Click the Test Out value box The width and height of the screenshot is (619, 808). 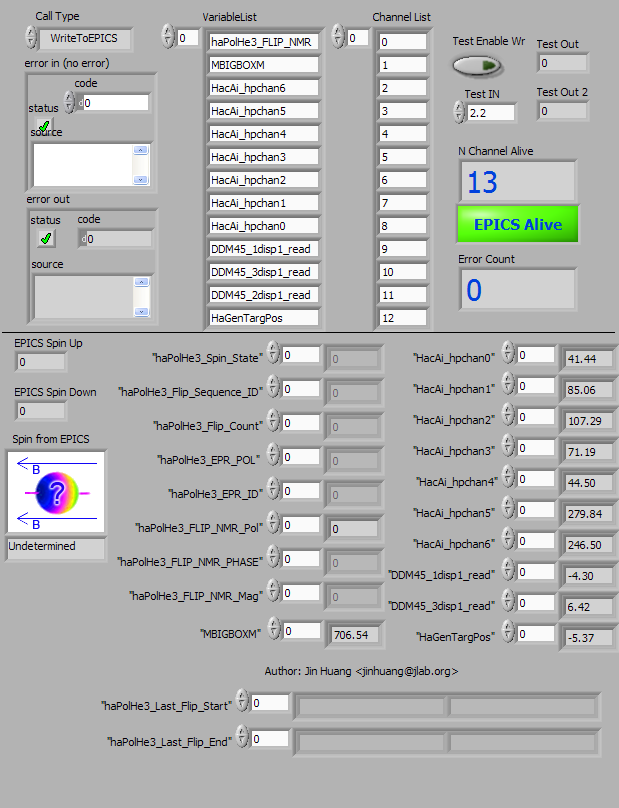coord(562,63)
